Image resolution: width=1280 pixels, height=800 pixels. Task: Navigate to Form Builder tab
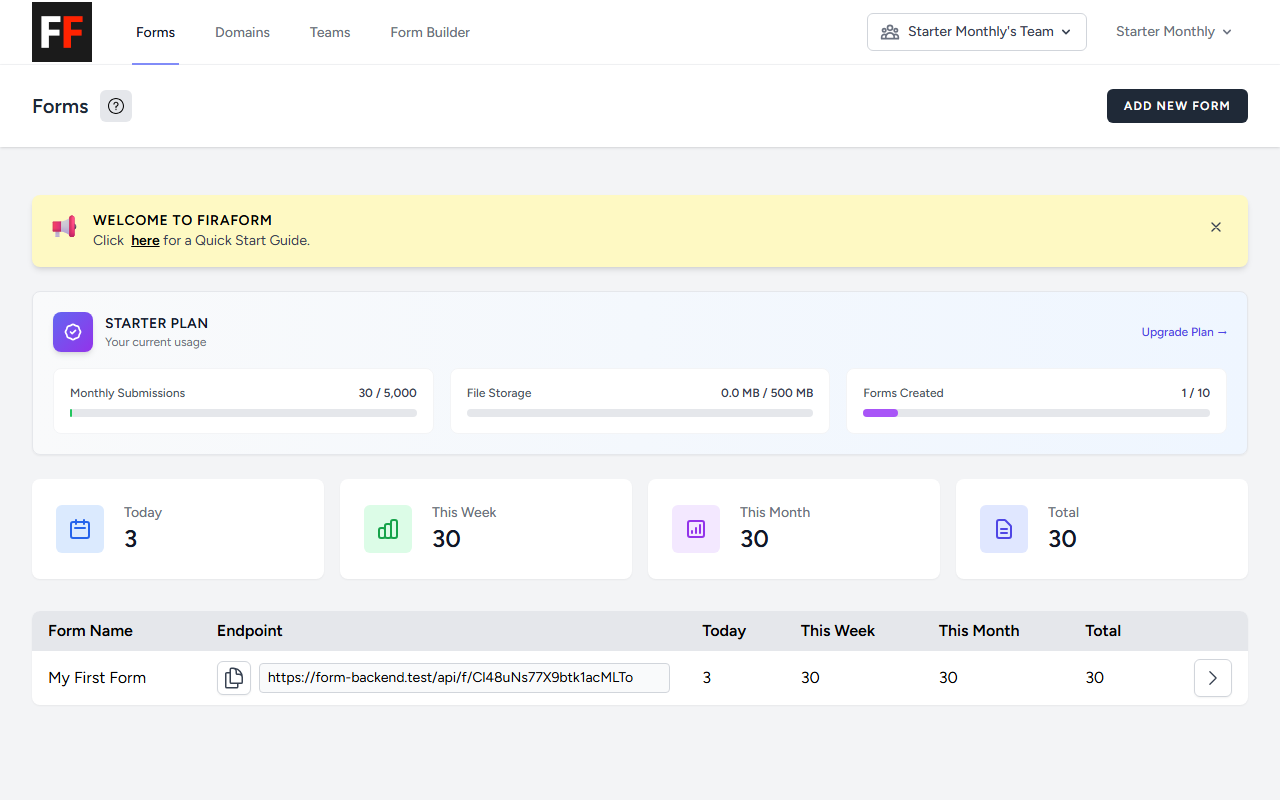[x=430, y=32]
